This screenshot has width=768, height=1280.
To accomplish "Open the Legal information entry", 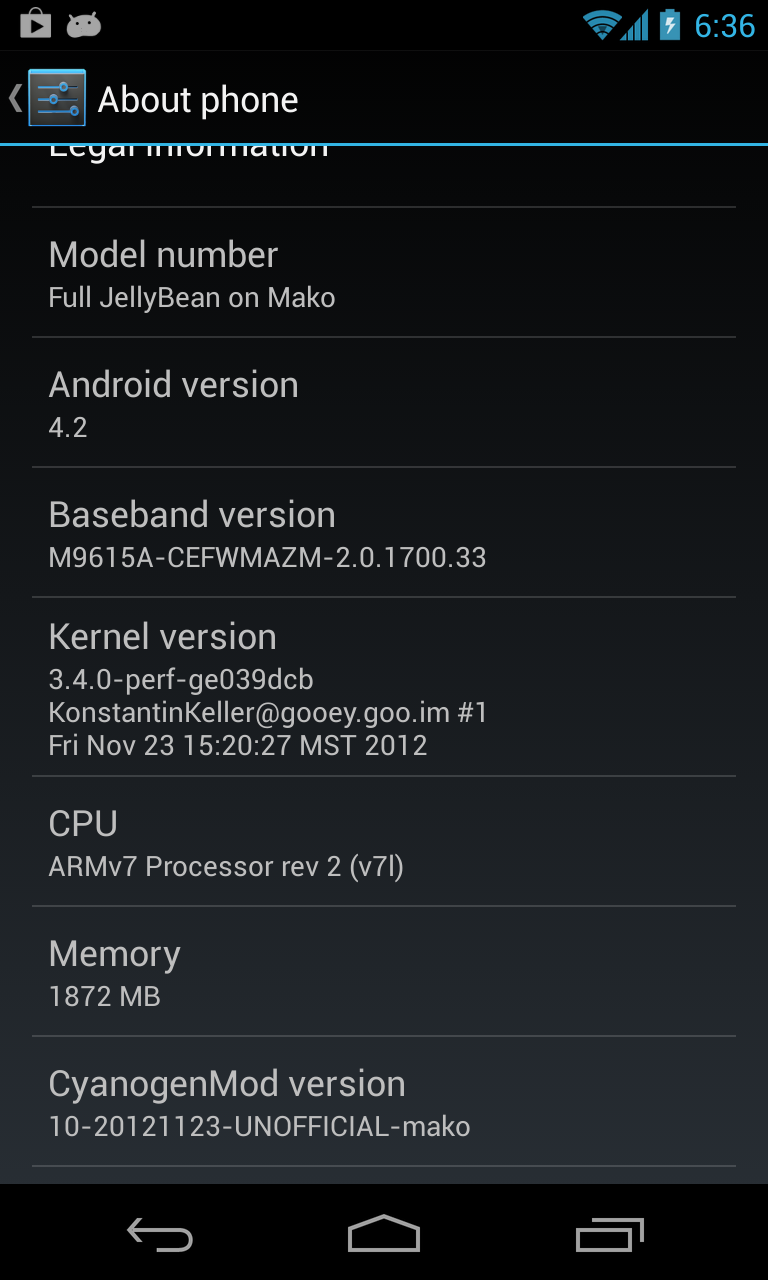I will click(384, 176).
